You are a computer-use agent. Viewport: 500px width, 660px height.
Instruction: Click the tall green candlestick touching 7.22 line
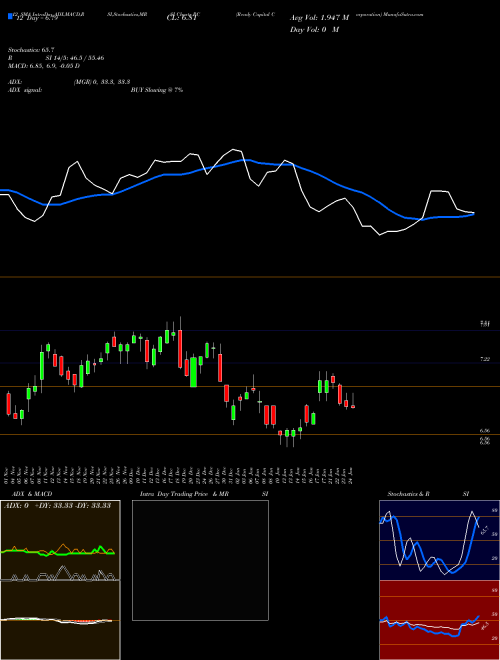coord(194,372)
